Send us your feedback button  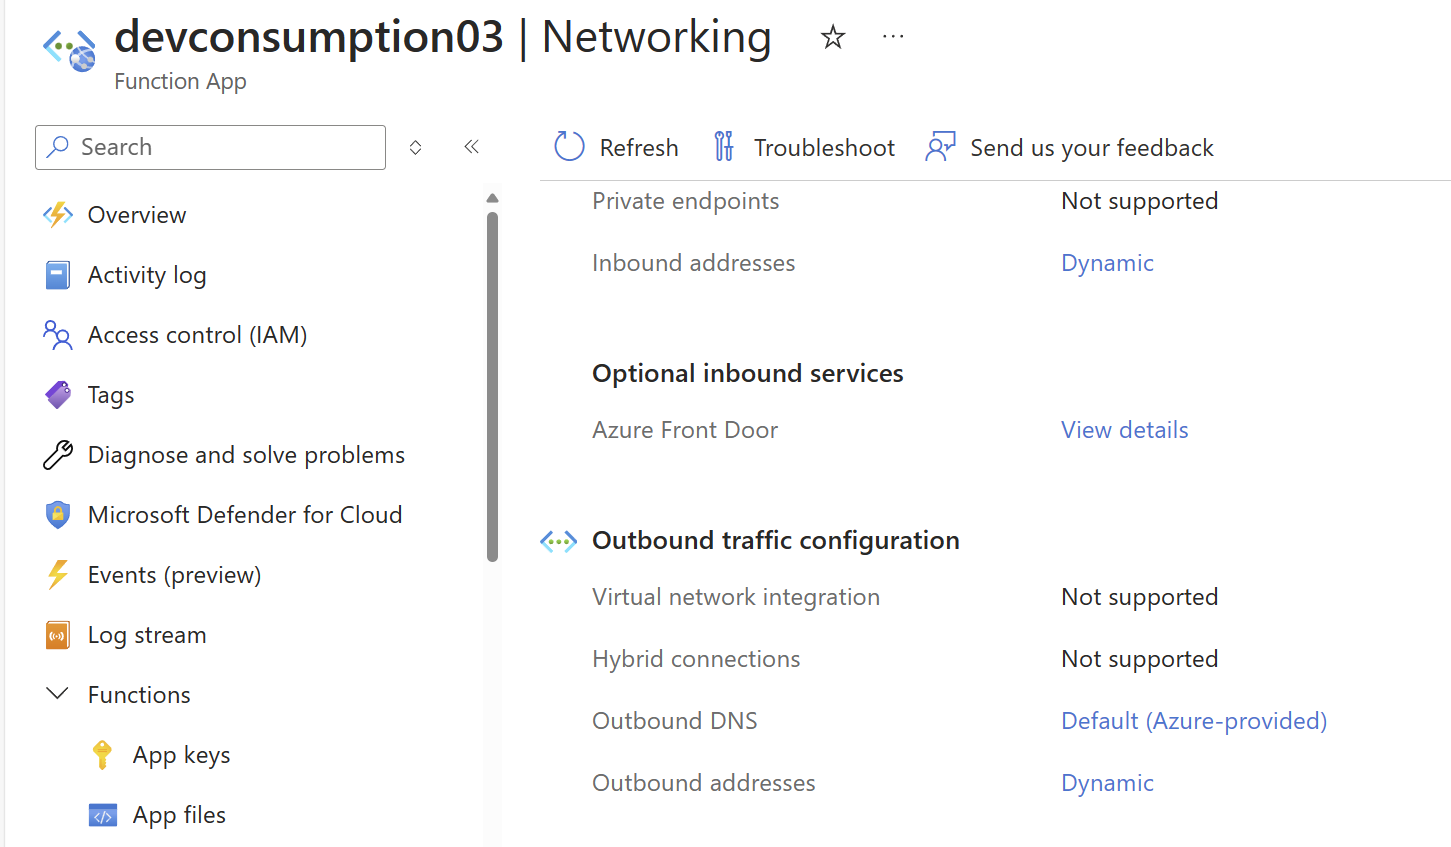(x=1069, y=147)
